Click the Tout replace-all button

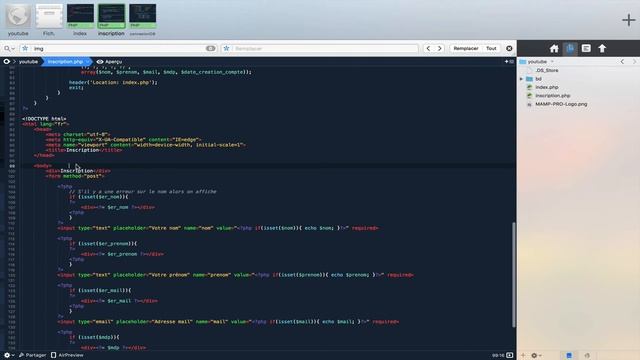pos(491,48)
